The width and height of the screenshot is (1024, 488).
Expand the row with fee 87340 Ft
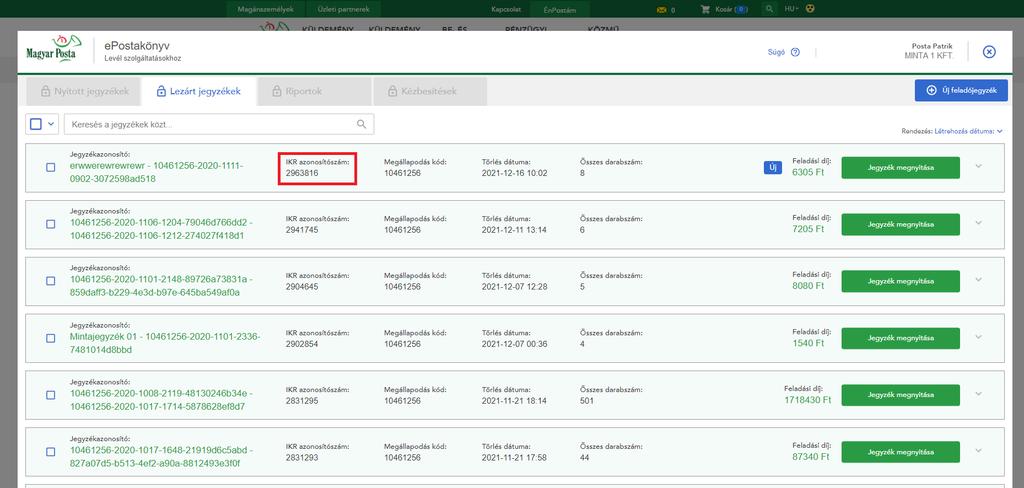[x=978, y=451]
